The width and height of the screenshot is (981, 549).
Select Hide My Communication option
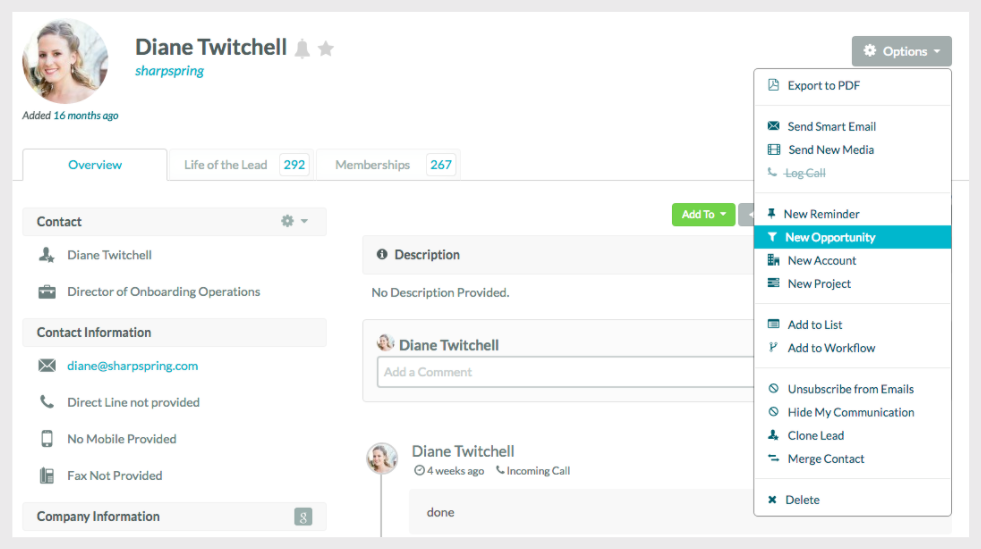click(x=852, y=412)
